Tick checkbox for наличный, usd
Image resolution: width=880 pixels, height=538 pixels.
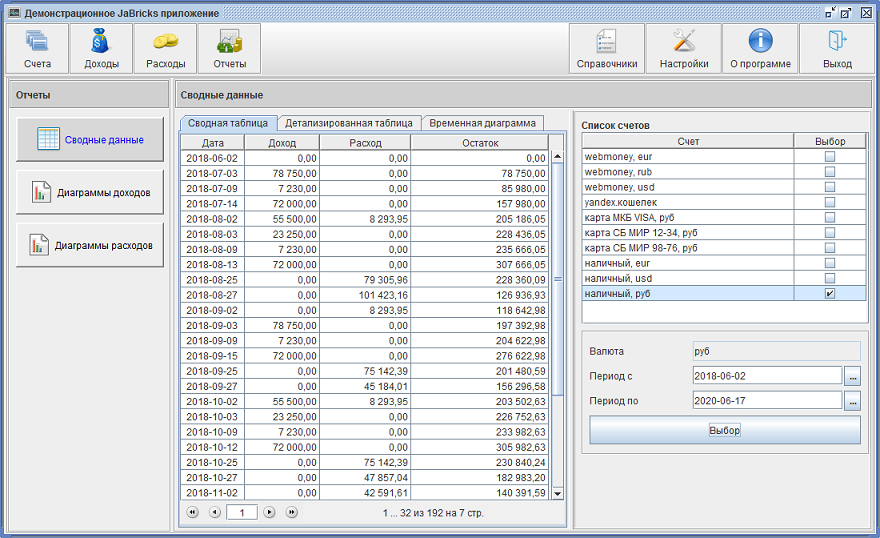click(x=829, y=278)
